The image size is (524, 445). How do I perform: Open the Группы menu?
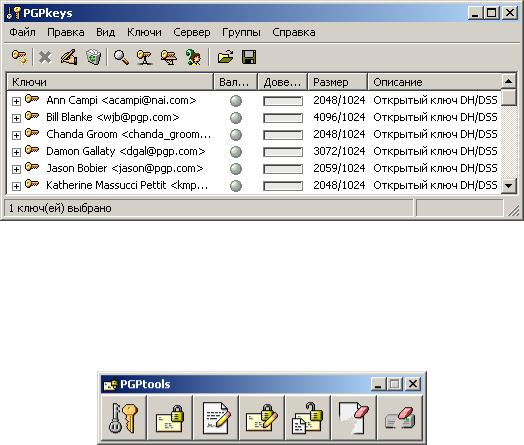tap(241, 32)
